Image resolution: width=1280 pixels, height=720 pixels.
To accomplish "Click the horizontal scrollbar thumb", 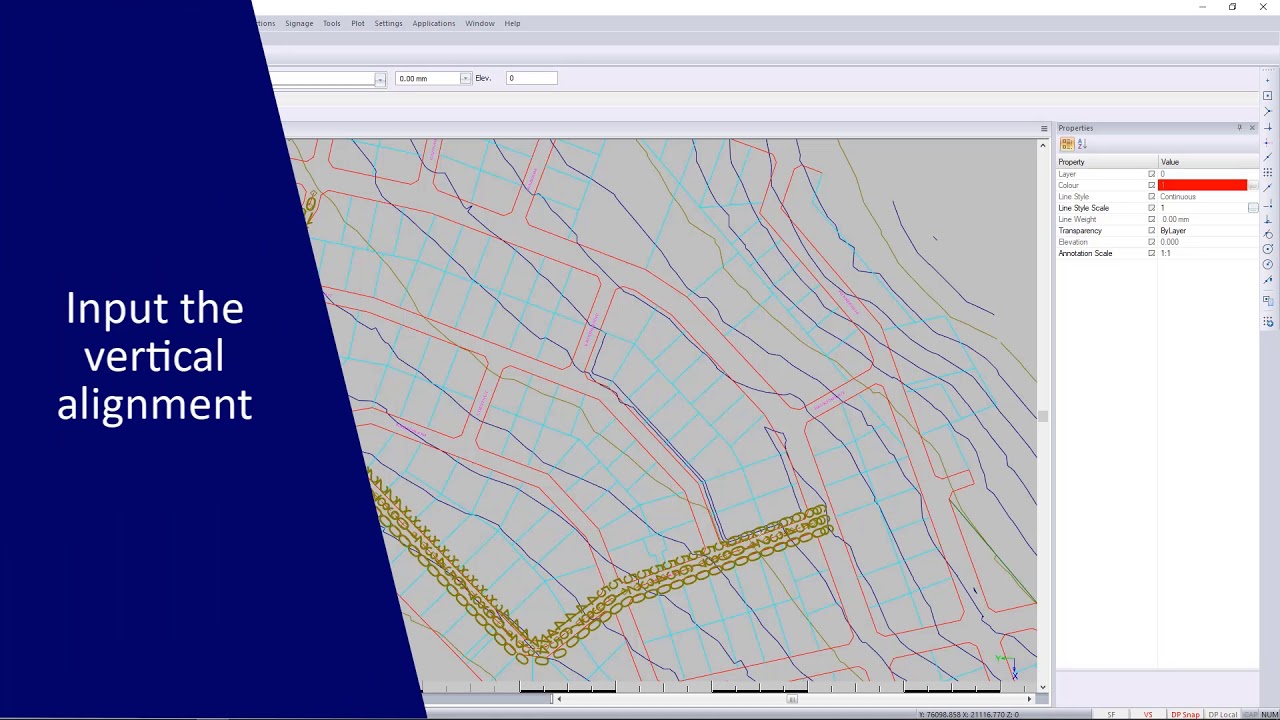I will coord(792,699).
